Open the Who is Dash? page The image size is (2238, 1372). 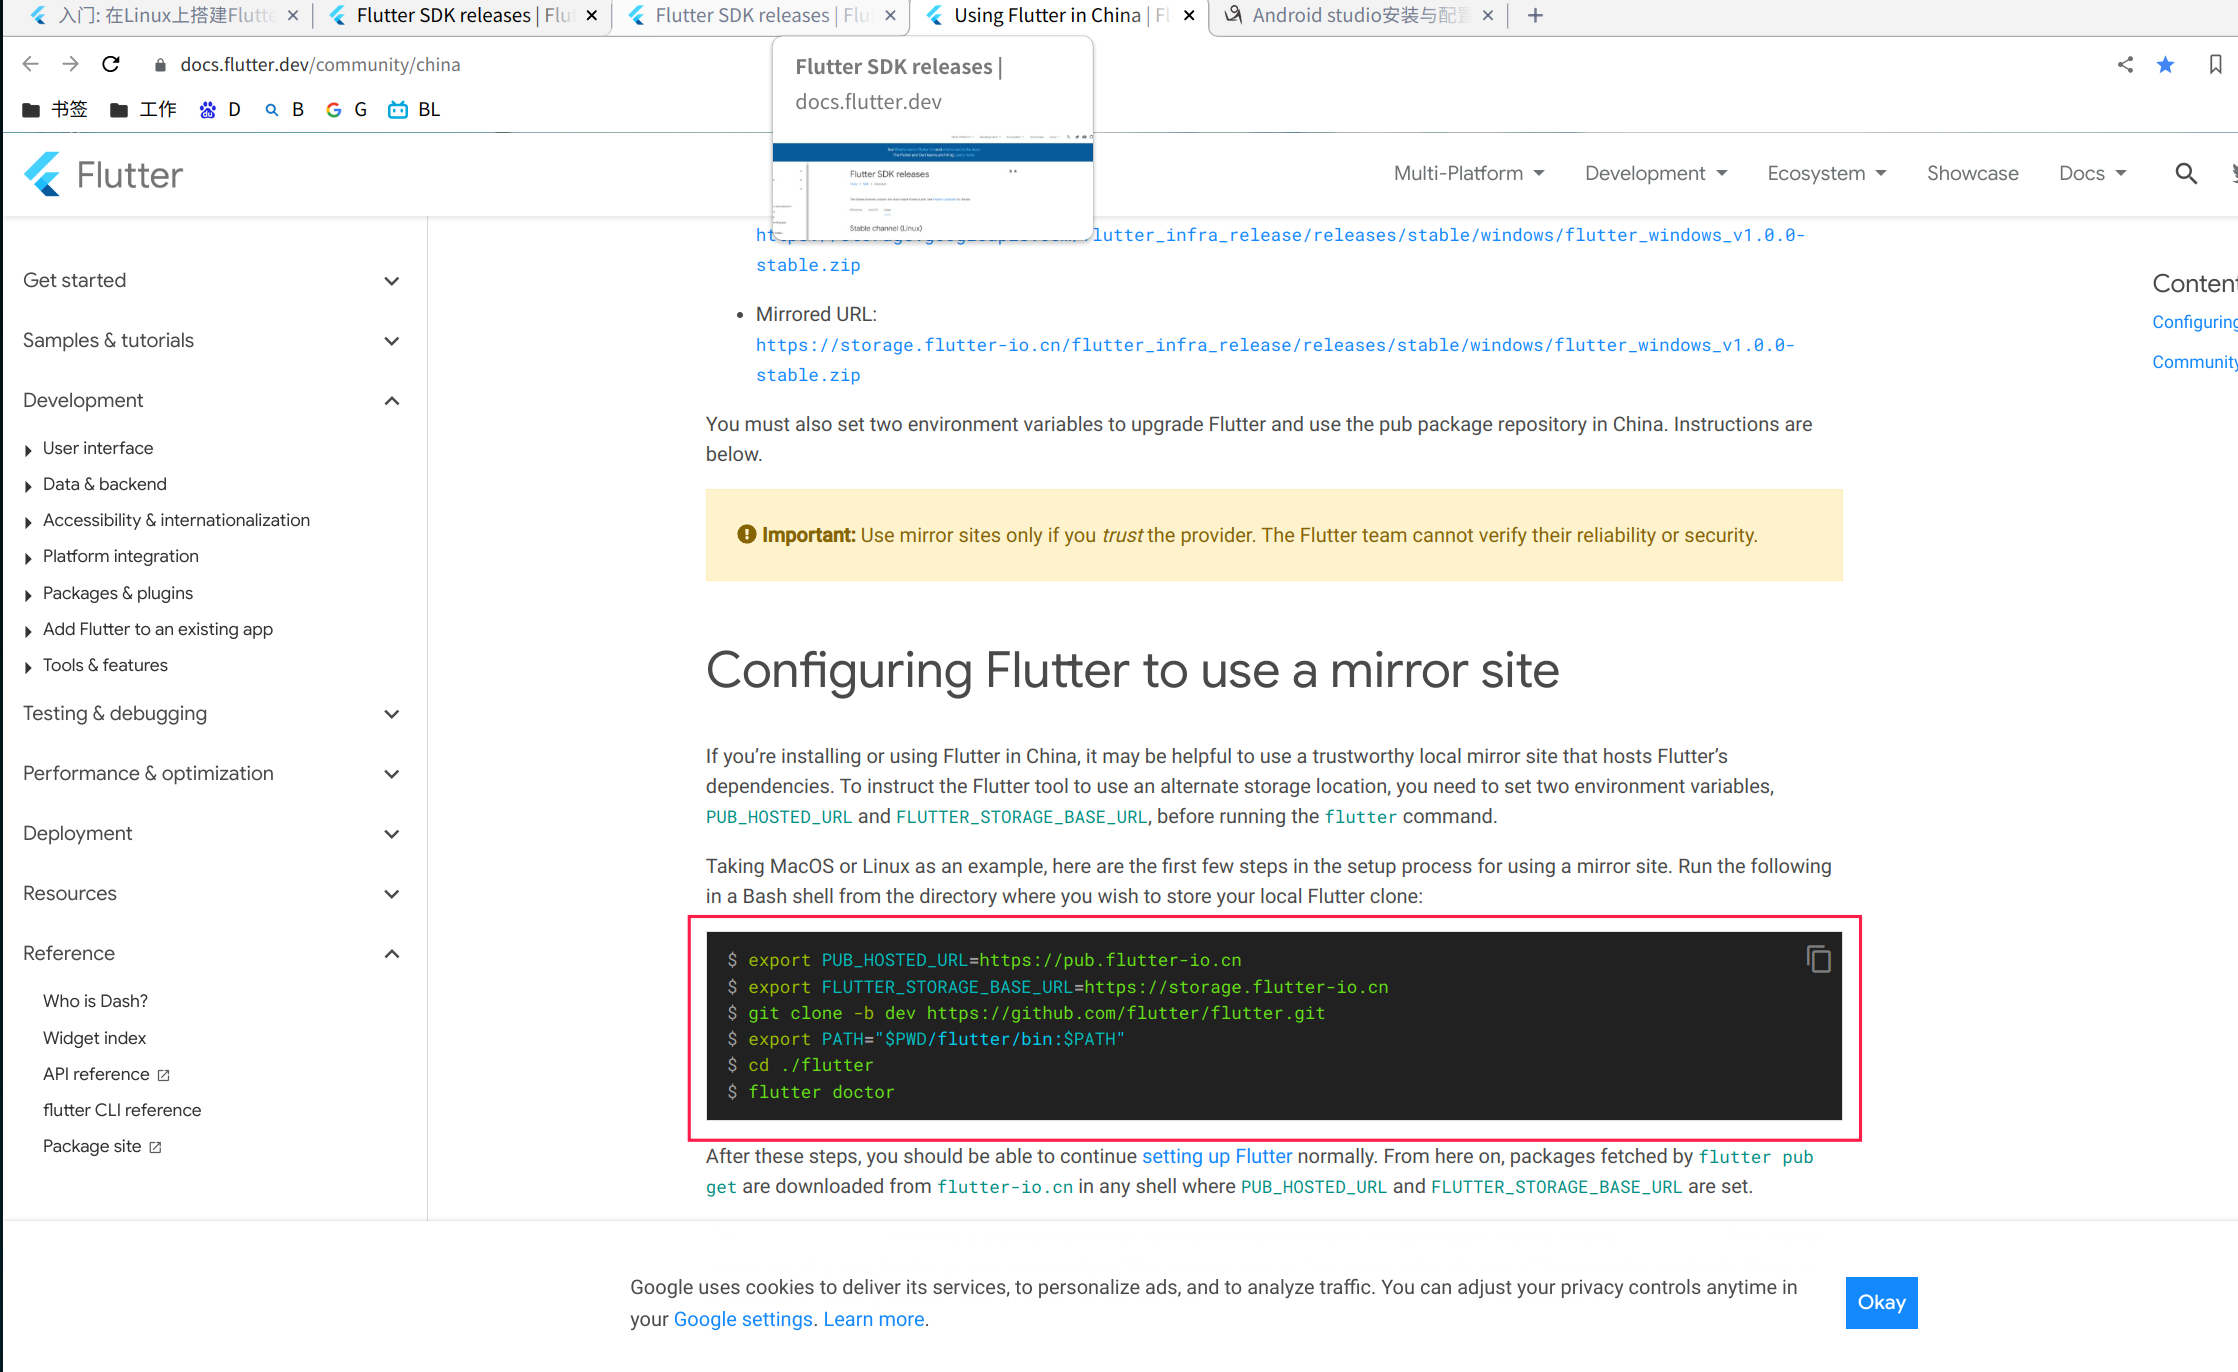point(95,1001)
